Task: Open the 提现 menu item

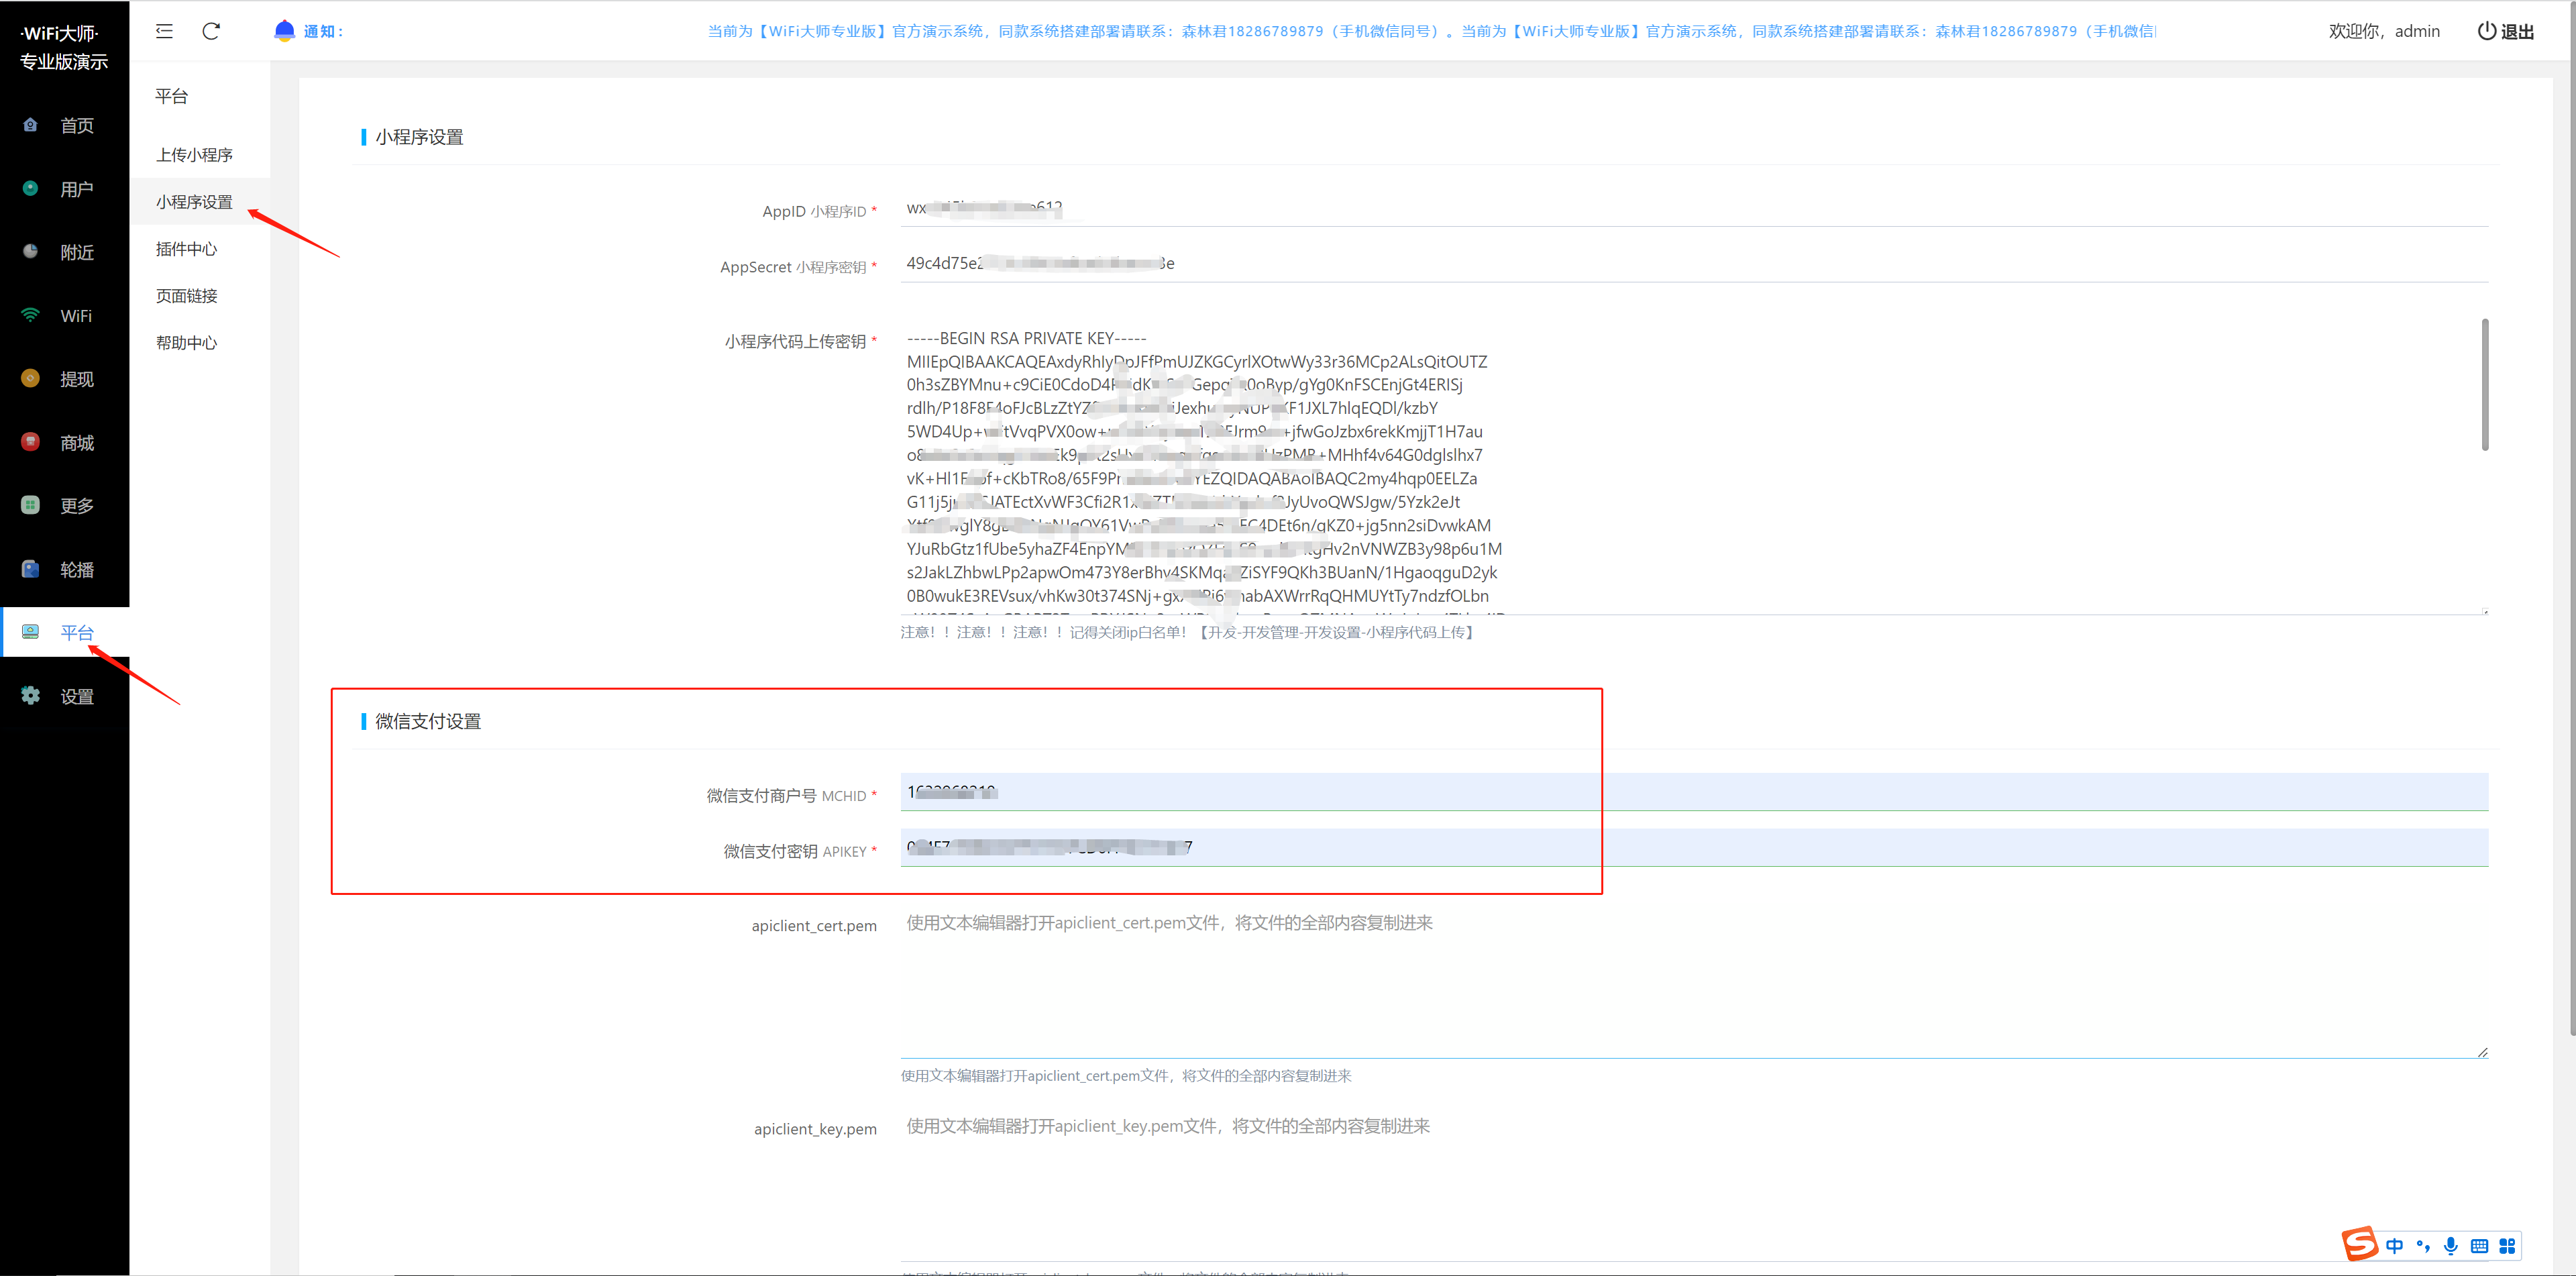Action: [x=65, y=378]
